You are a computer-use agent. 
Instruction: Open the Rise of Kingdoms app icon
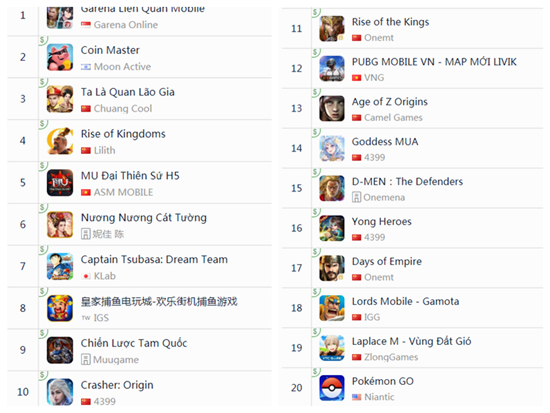click(60, 141)
